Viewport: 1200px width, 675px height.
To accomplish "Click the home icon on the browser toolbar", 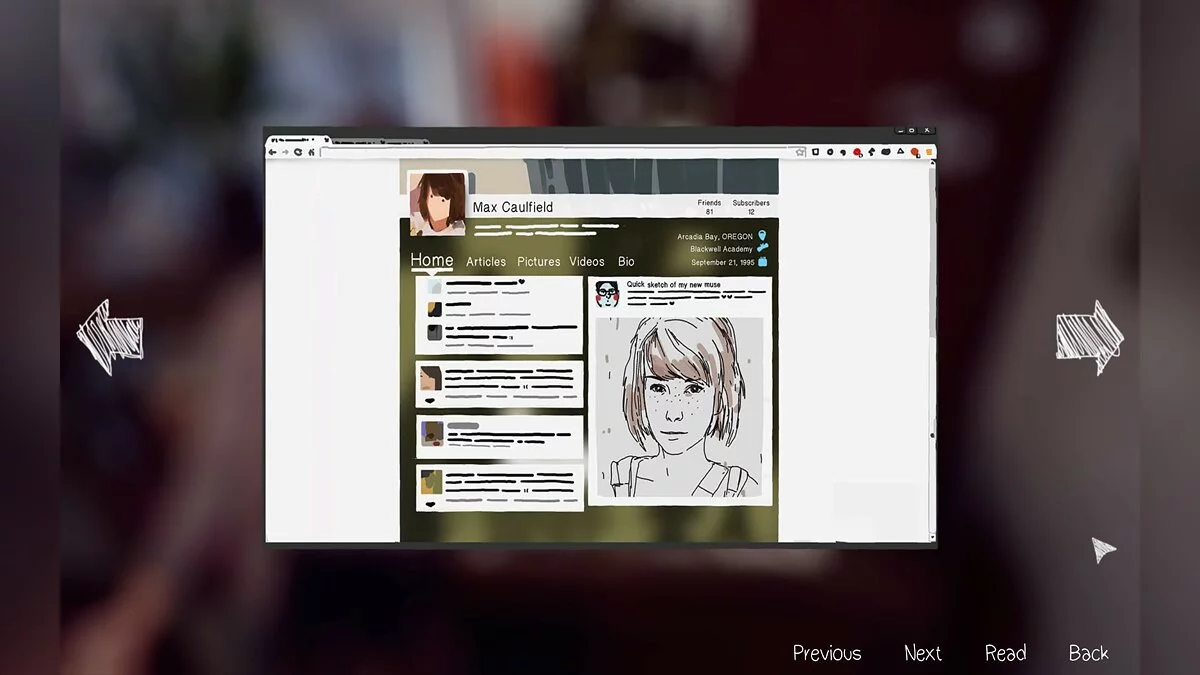I will pyautogui.click(x=313, y=150).
